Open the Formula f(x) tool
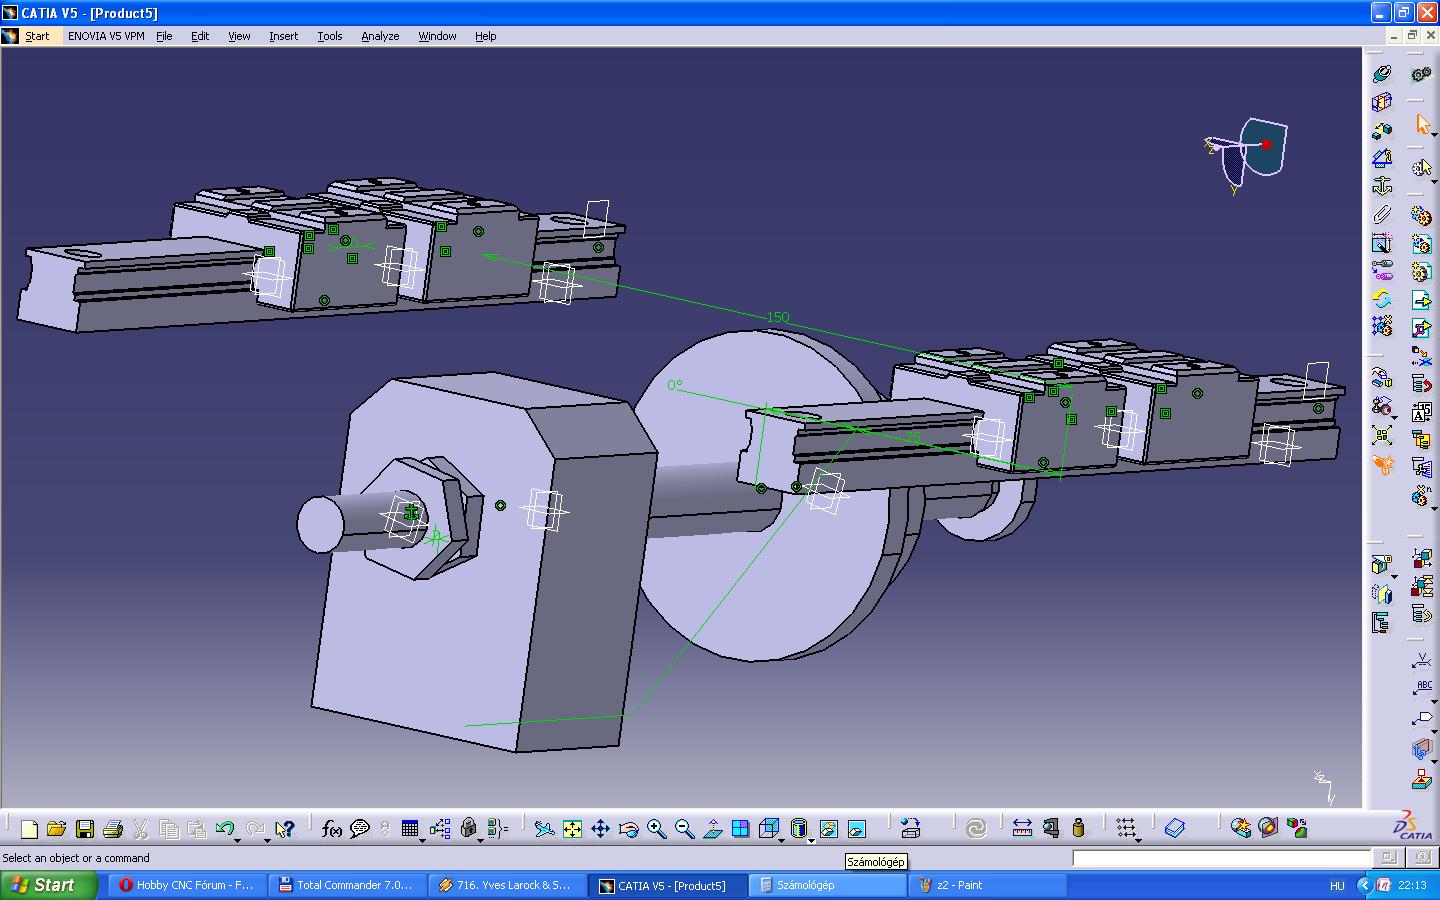Viewport: 1440px width, 900px height. point(332,829)
